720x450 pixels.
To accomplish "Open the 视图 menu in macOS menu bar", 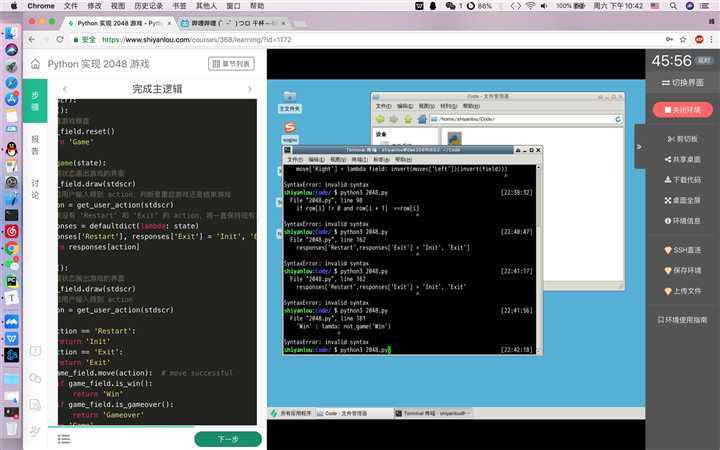I will click(x=118, y=6).
